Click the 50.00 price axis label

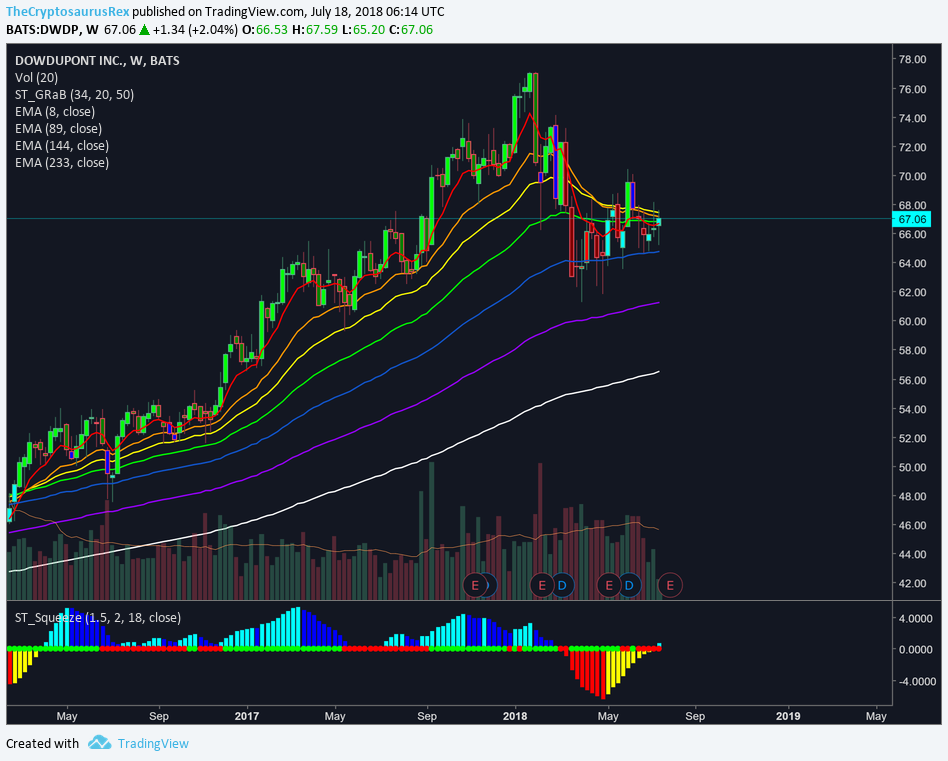(x=912, y=467)
